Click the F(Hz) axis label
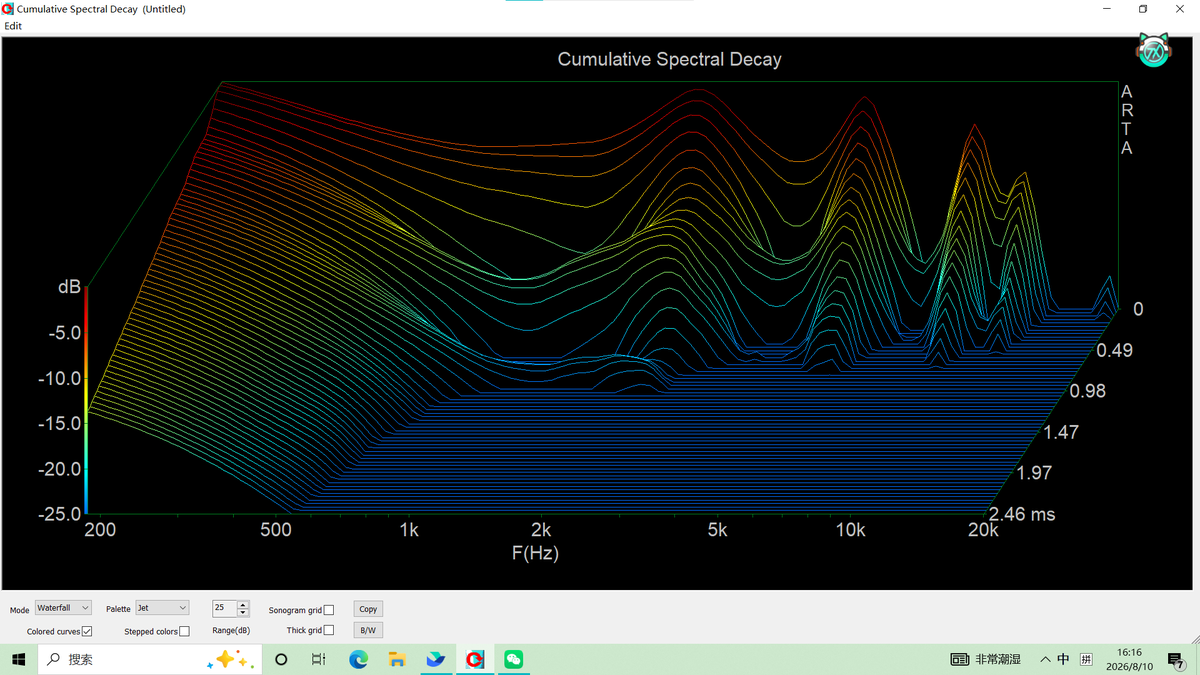 pyautogui.click(x=535, y=552)
